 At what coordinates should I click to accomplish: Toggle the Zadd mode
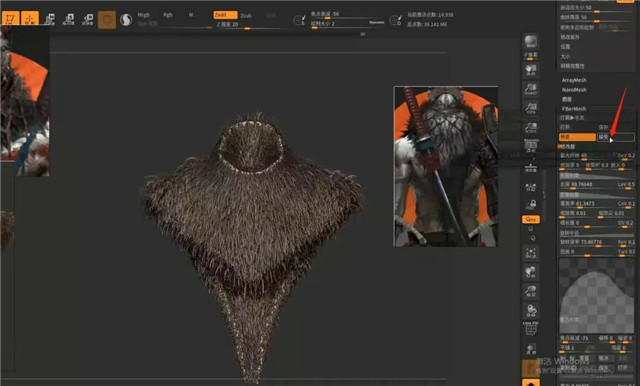225,15
